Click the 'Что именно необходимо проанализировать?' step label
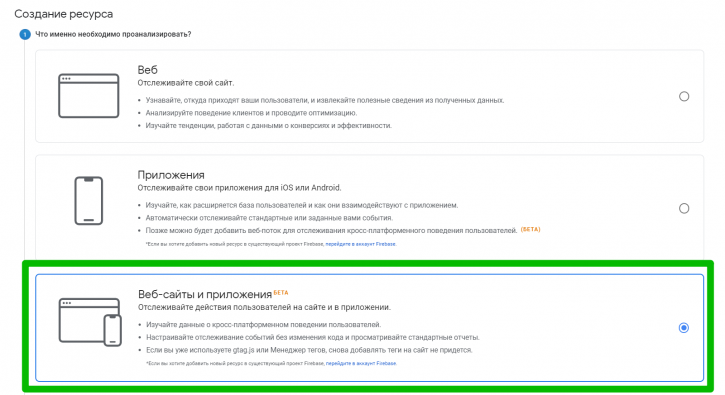This screenshot has width=725, height=395. click(113, 34)
